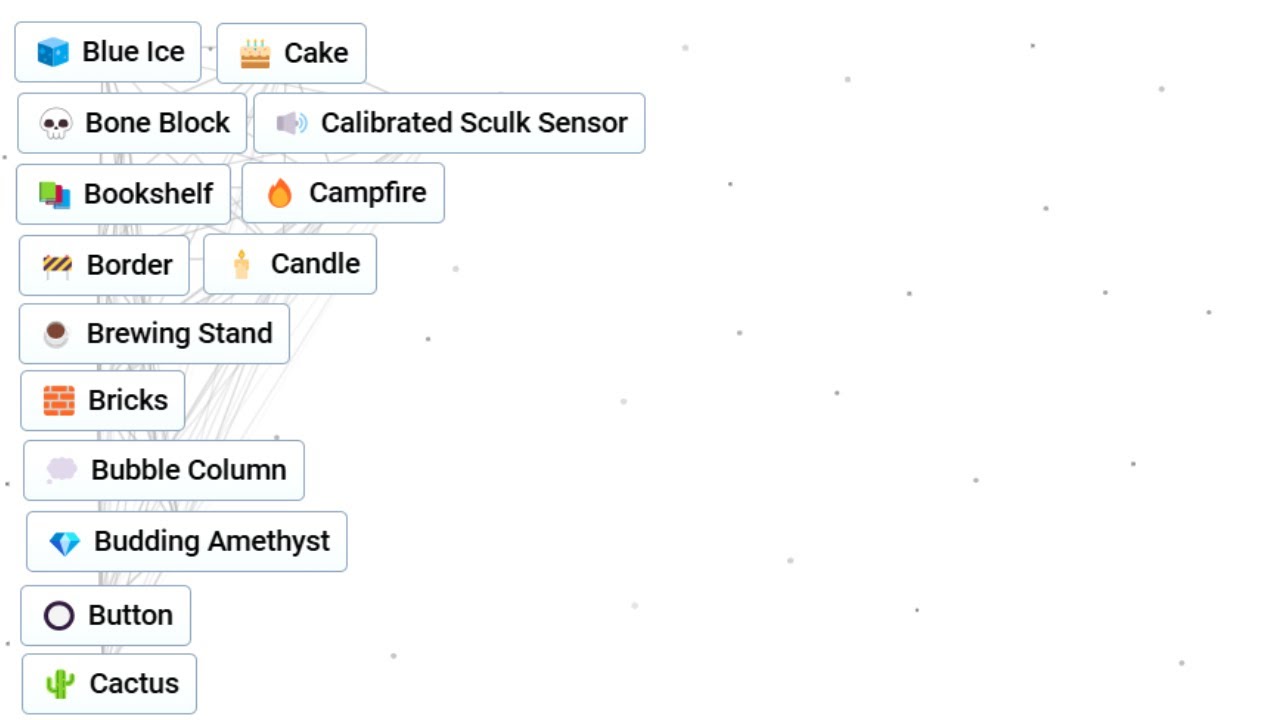This screenshot has width=1280, height=720.
Task: Select the Bubble Column element
Action: [x=164, y=470]
